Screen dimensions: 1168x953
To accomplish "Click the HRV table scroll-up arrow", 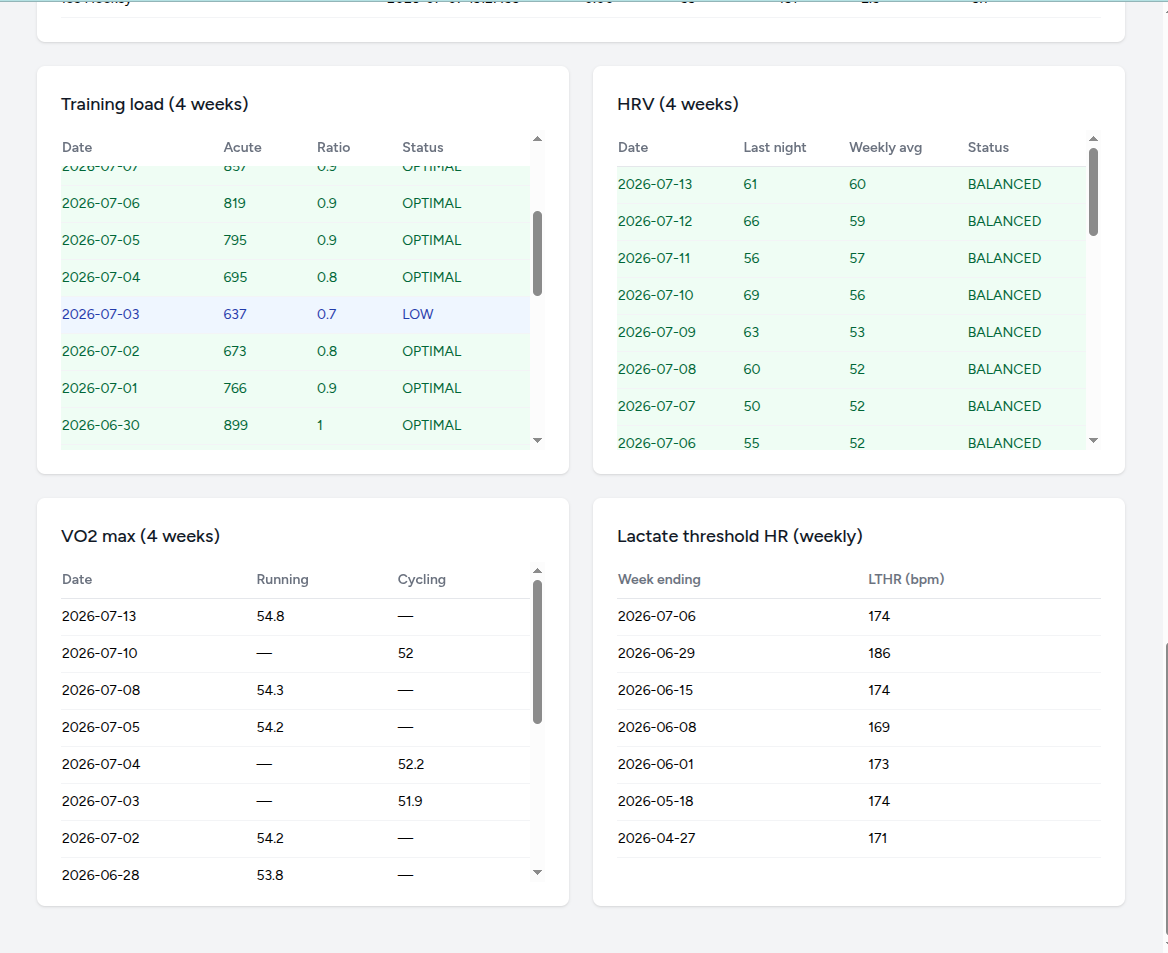I will click(x=1093, y=139).
